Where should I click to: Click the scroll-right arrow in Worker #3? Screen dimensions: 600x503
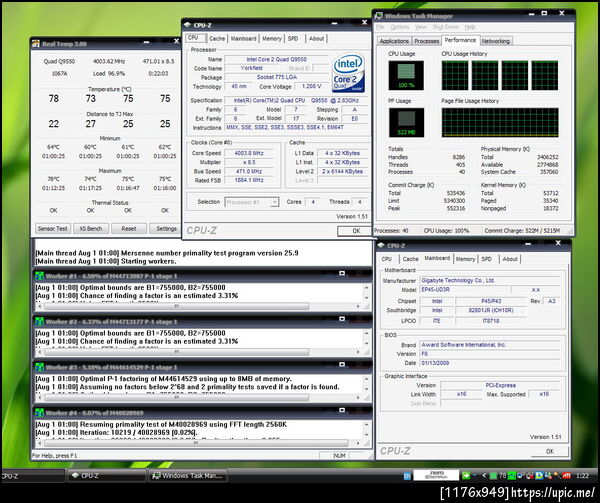[x=358, y=397]
